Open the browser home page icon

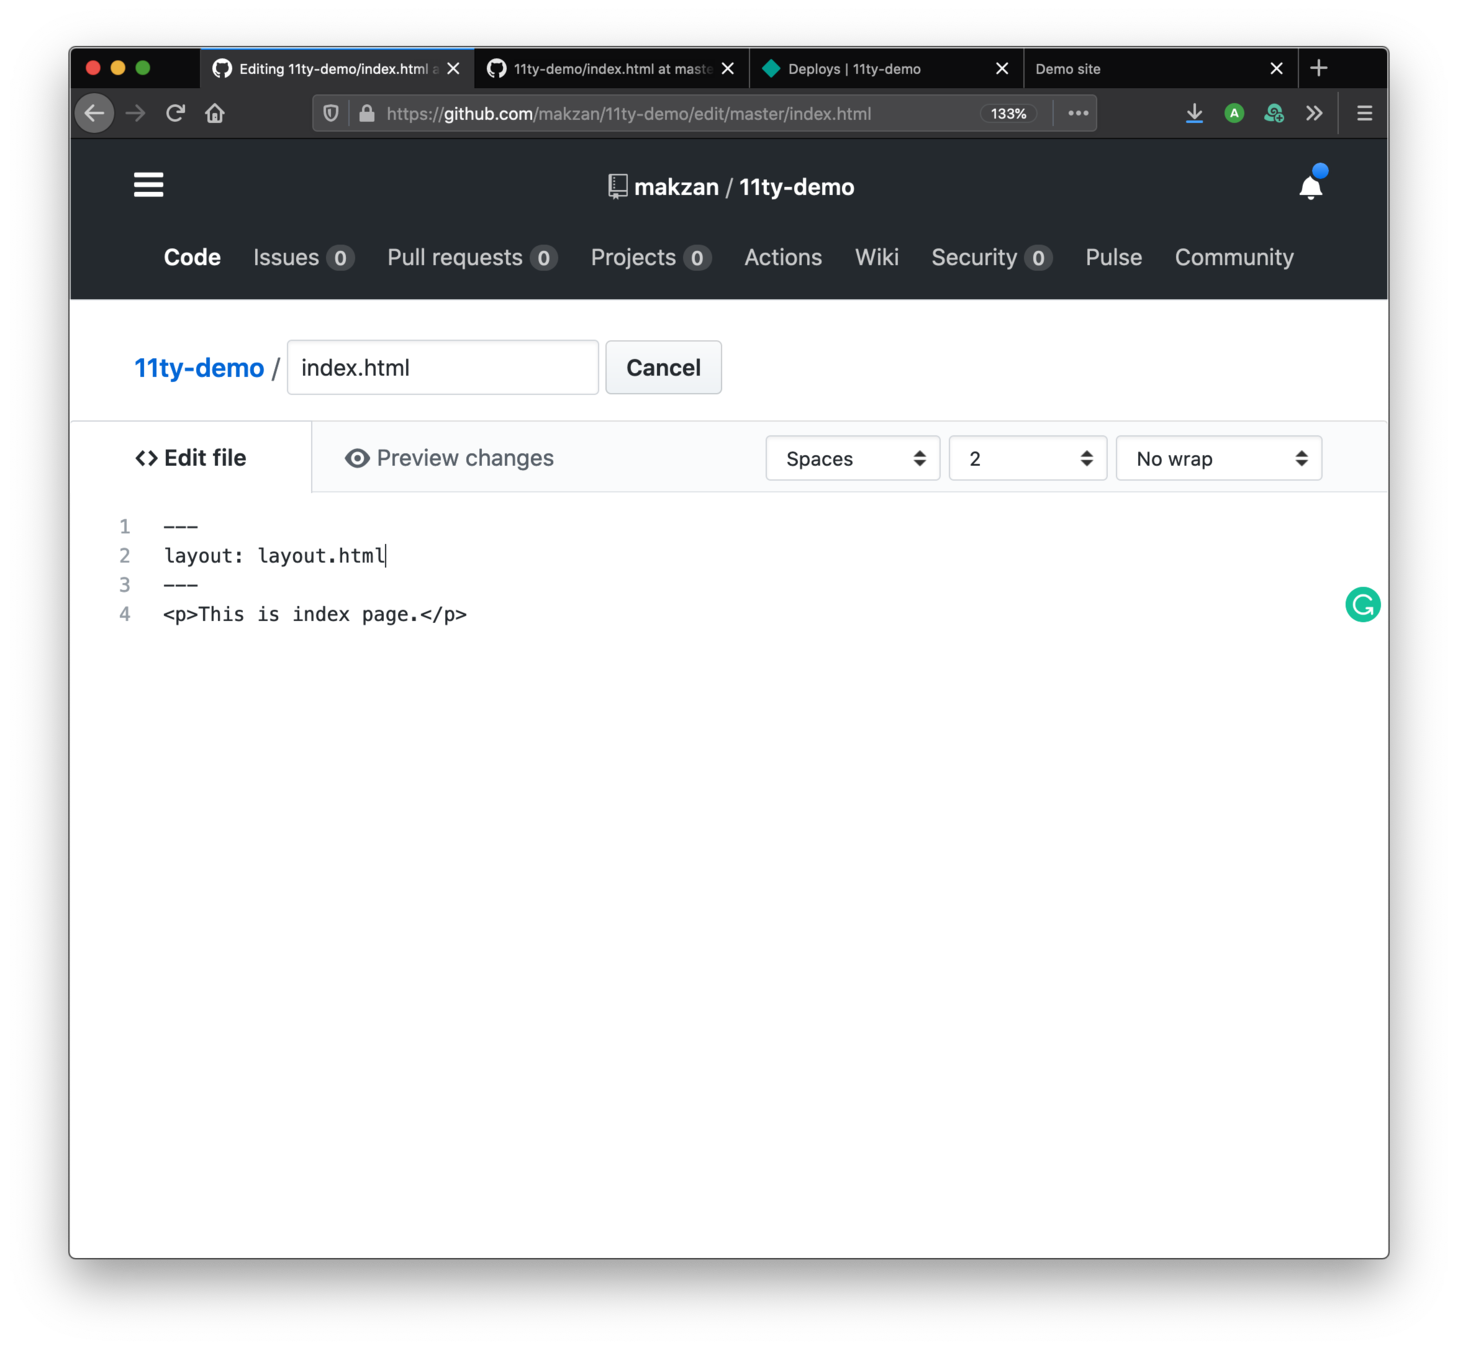point(215,113)
